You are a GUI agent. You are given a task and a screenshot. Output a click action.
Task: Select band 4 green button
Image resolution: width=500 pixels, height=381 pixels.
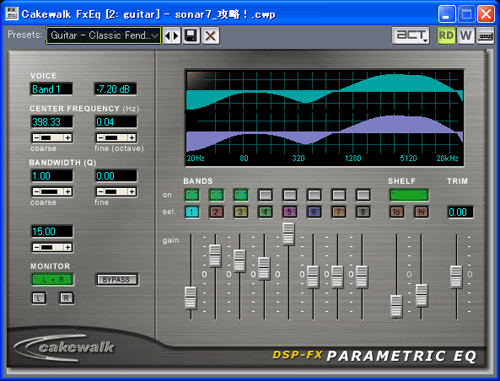pos(265,212)
